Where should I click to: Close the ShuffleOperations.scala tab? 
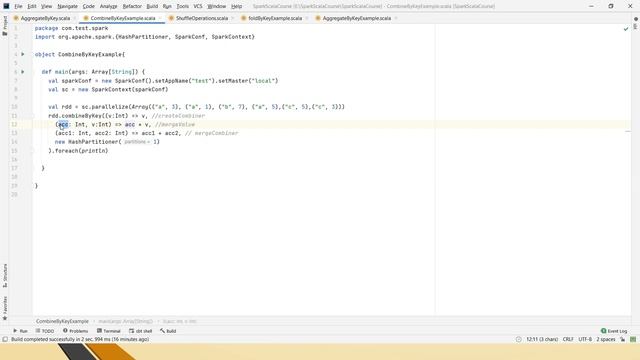[232, 18]
